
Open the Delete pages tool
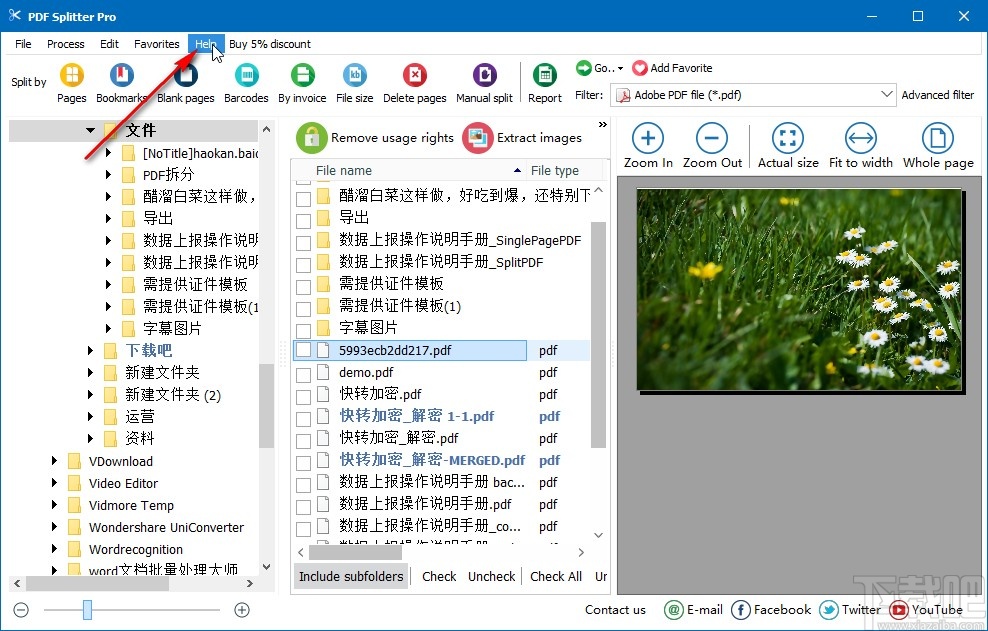pos(415,76)
